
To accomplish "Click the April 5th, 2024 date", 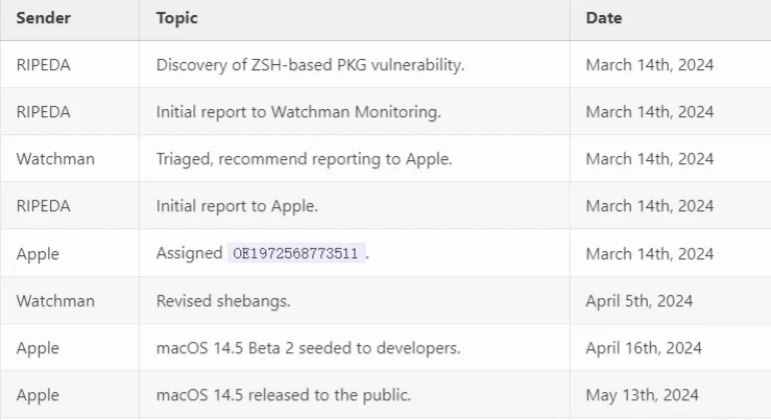I will [639, 301].
